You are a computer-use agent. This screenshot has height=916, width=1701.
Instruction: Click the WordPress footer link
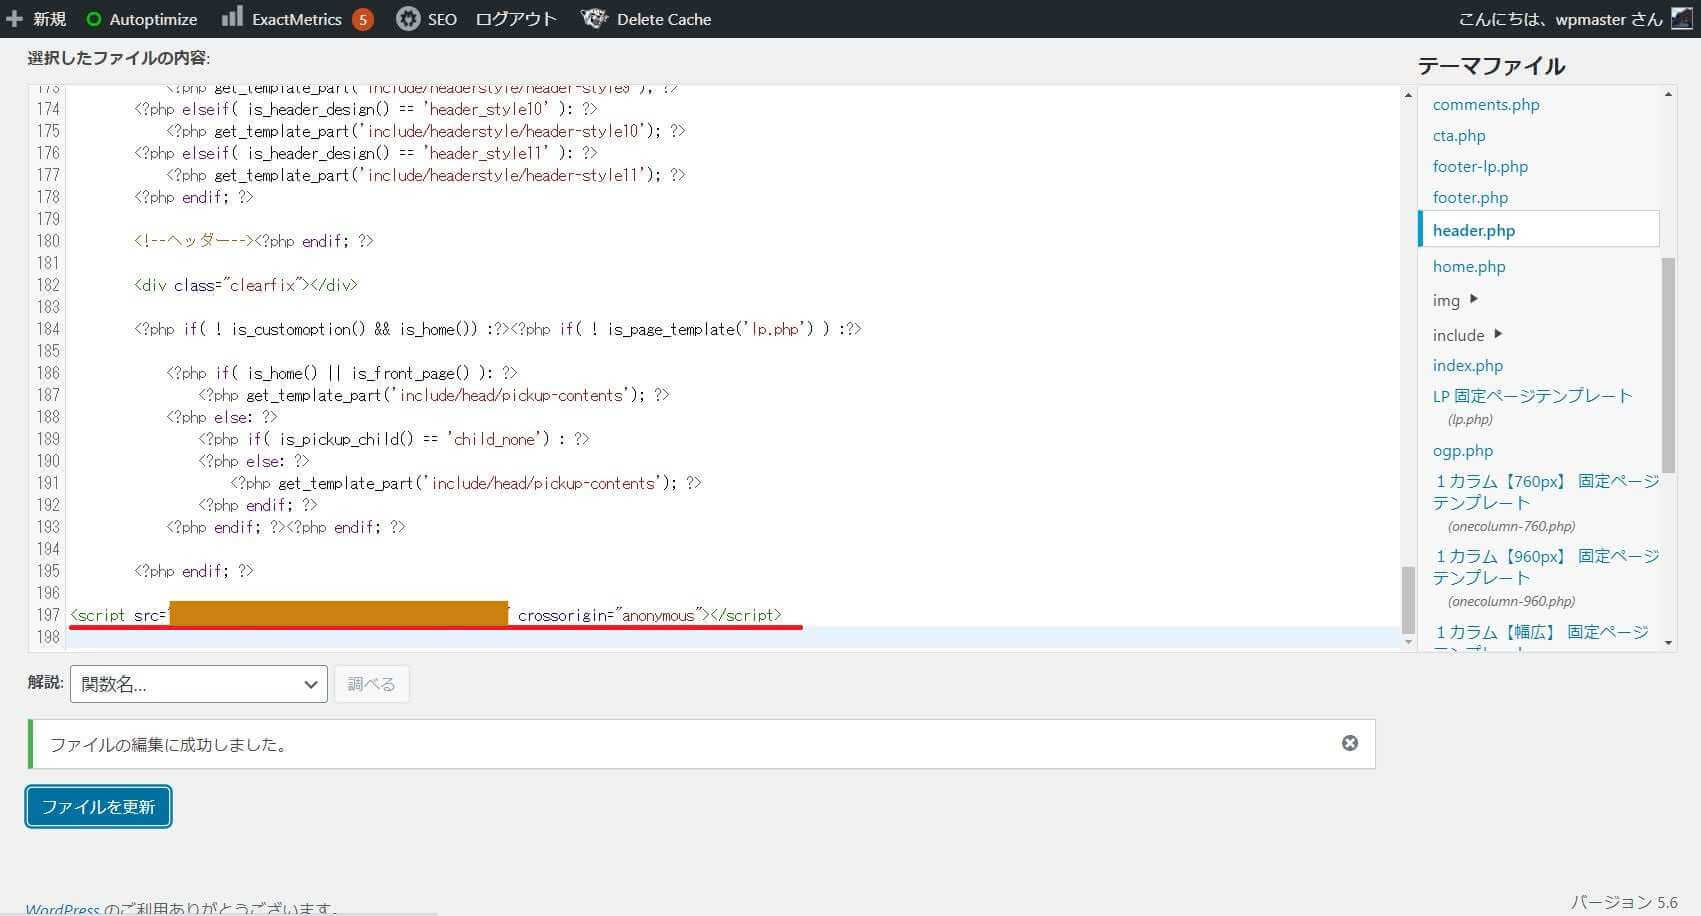pos(62,908)
